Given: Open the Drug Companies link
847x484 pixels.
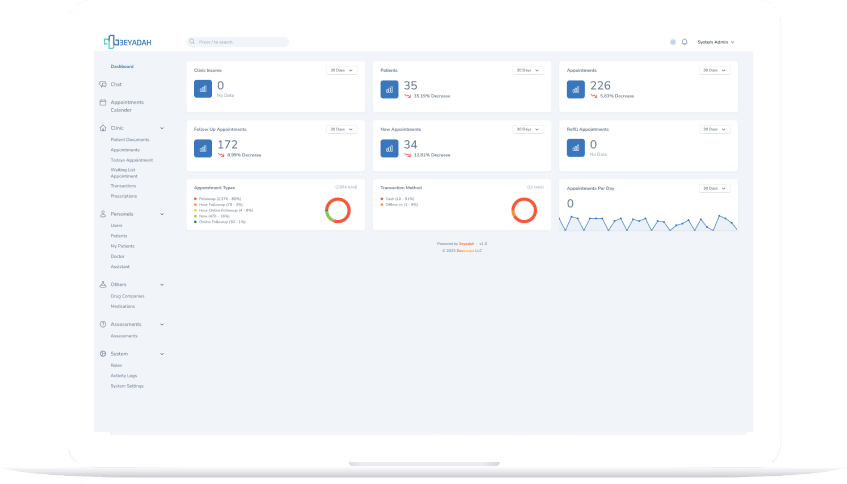Looking at the screenshot, I should point(127,296).
